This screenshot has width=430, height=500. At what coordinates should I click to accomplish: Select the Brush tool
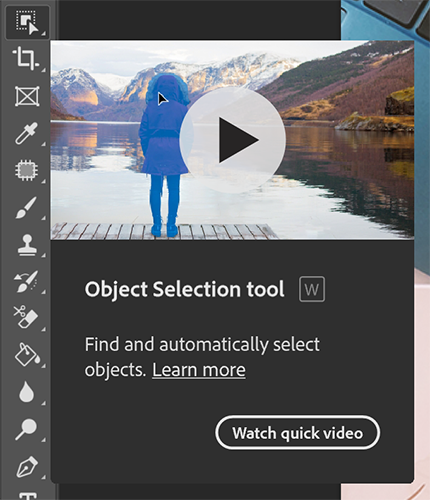[26, 207]
